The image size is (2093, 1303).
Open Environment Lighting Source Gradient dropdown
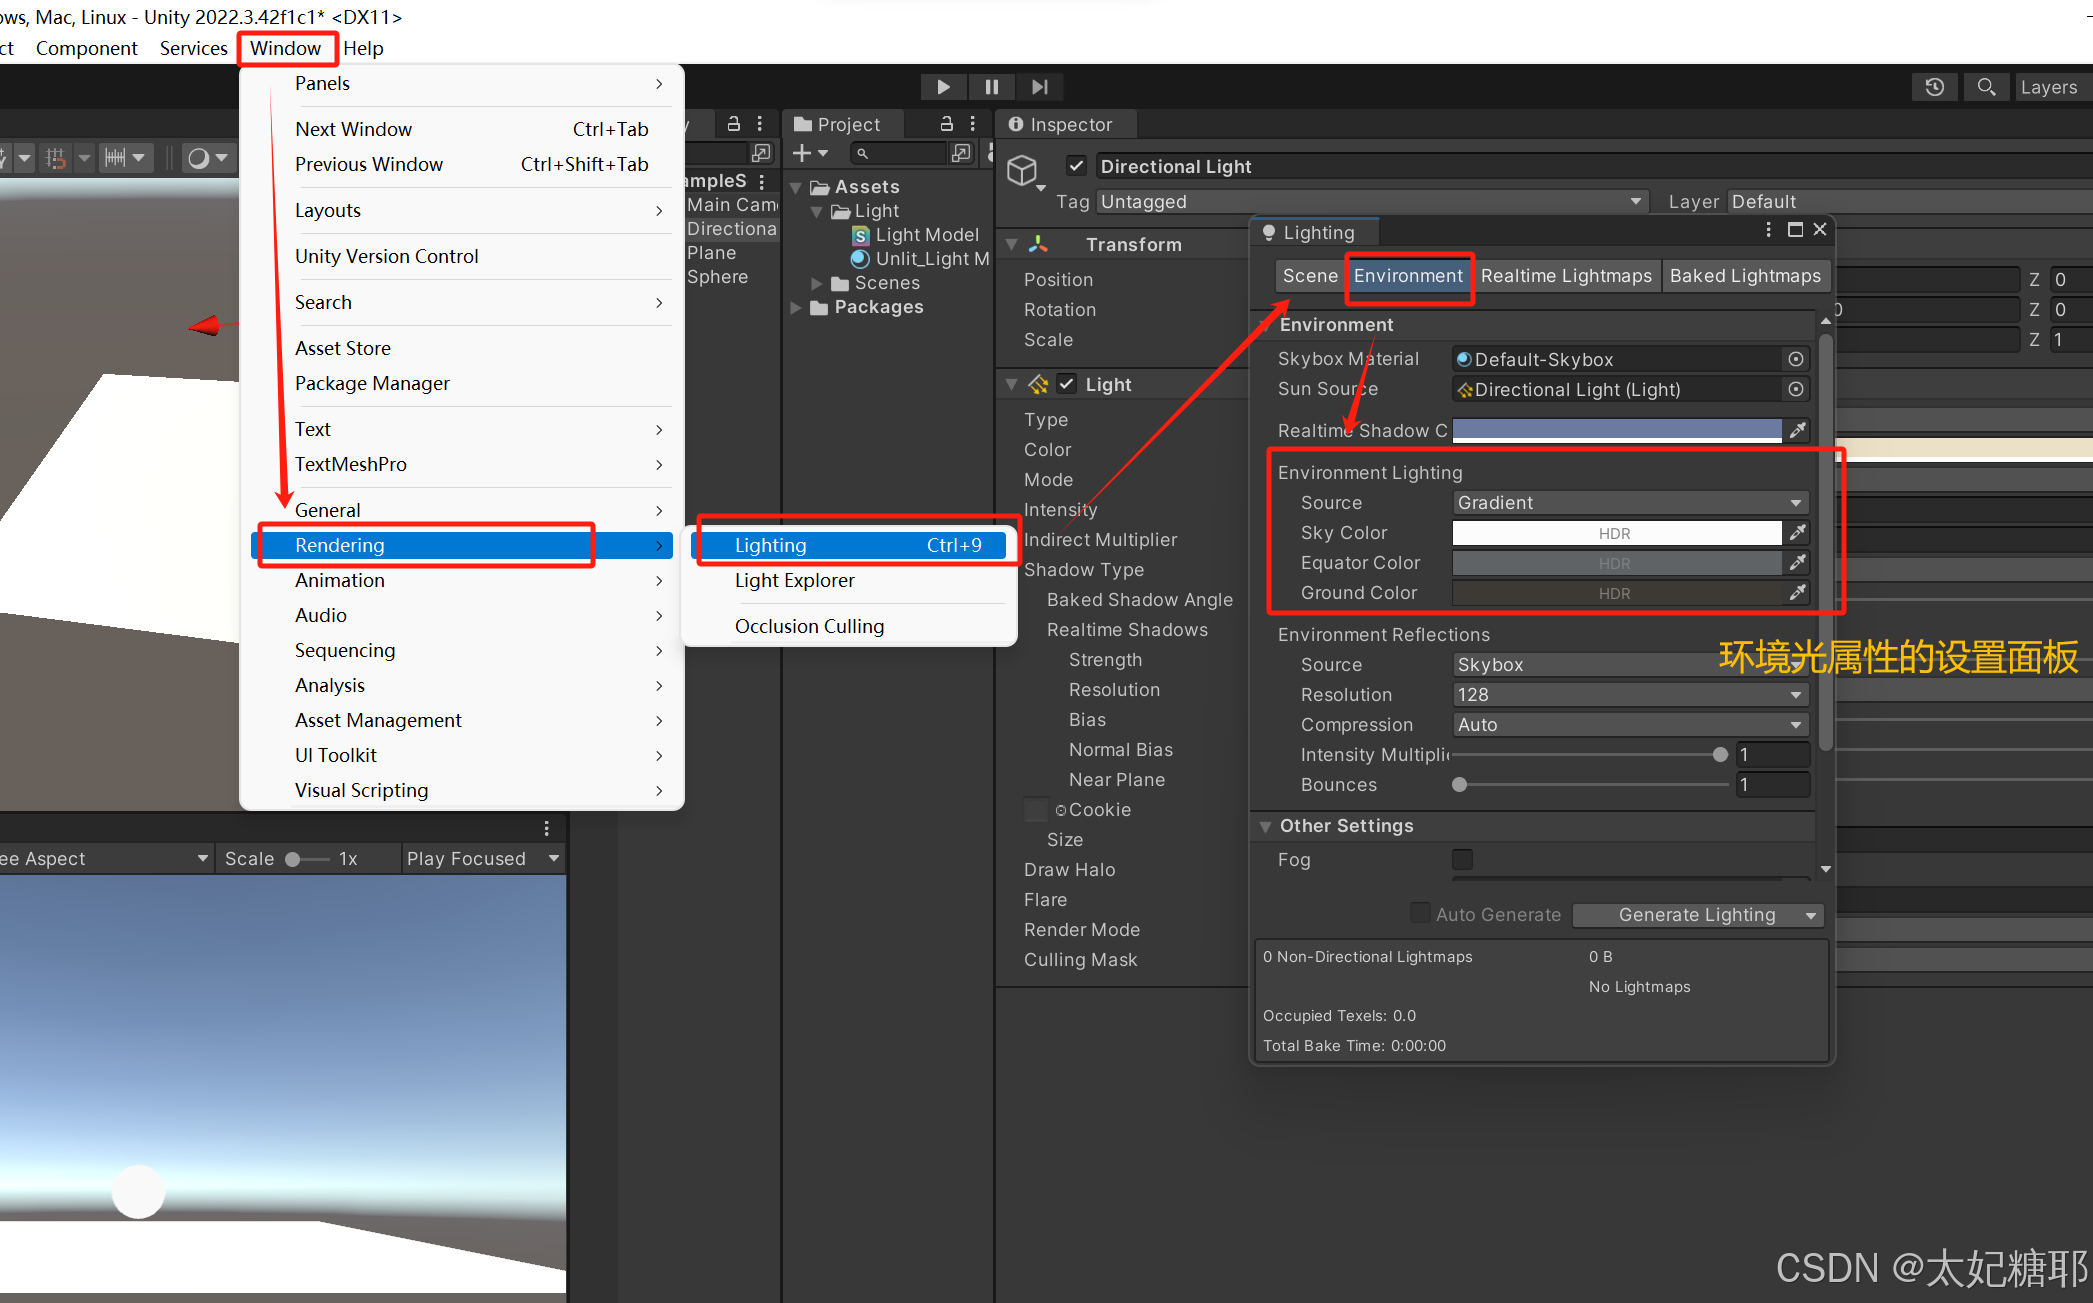(x=1630, y=502)
